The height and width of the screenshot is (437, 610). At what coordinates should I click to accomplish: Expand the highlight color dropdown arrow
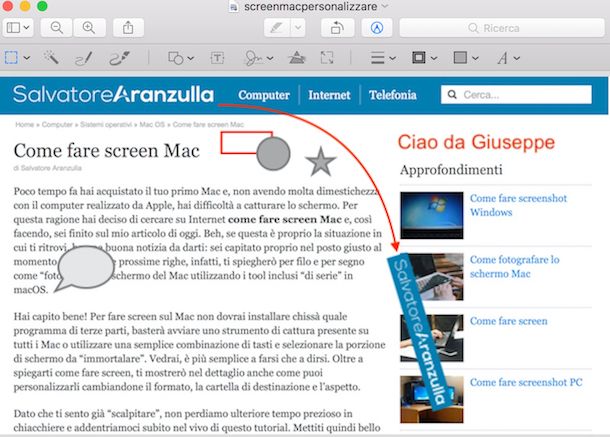298,28
